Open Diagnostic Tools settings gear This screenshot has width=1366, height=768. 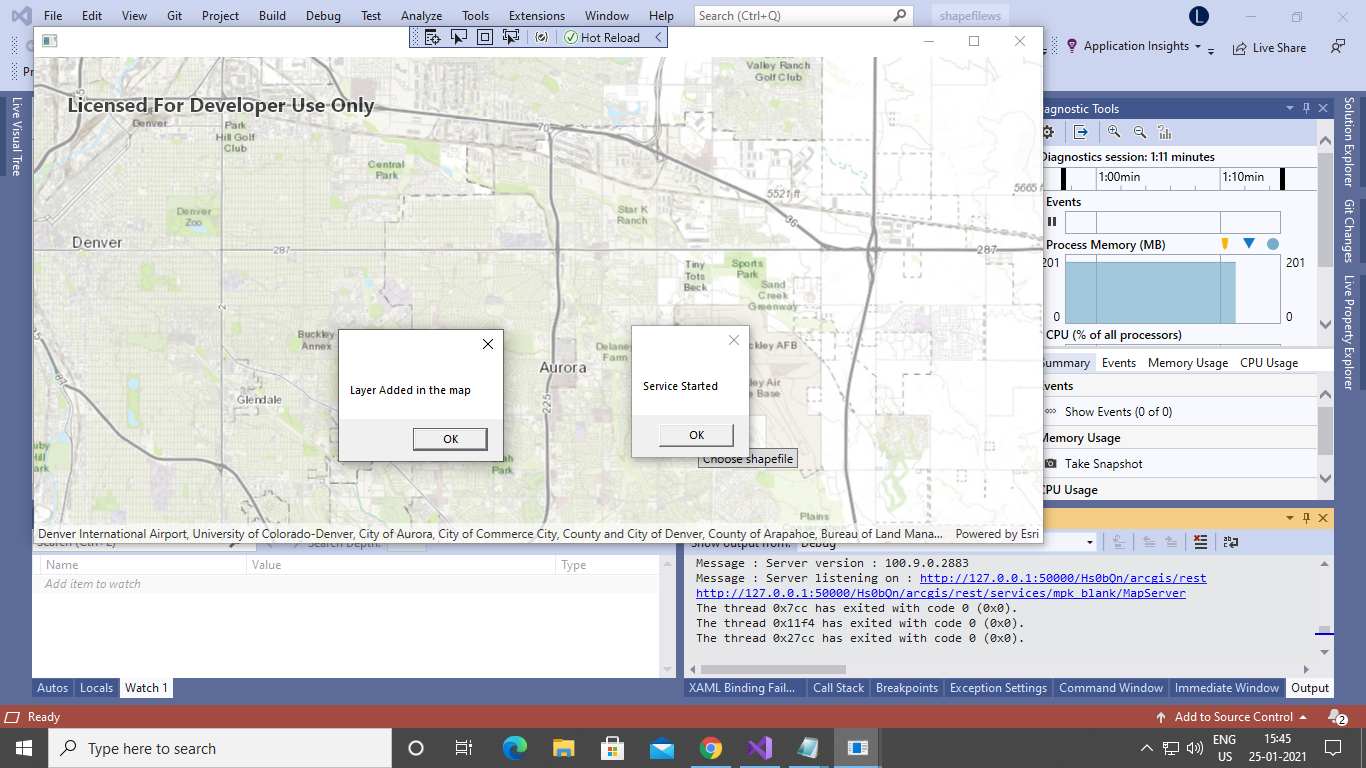point(1046,131)
